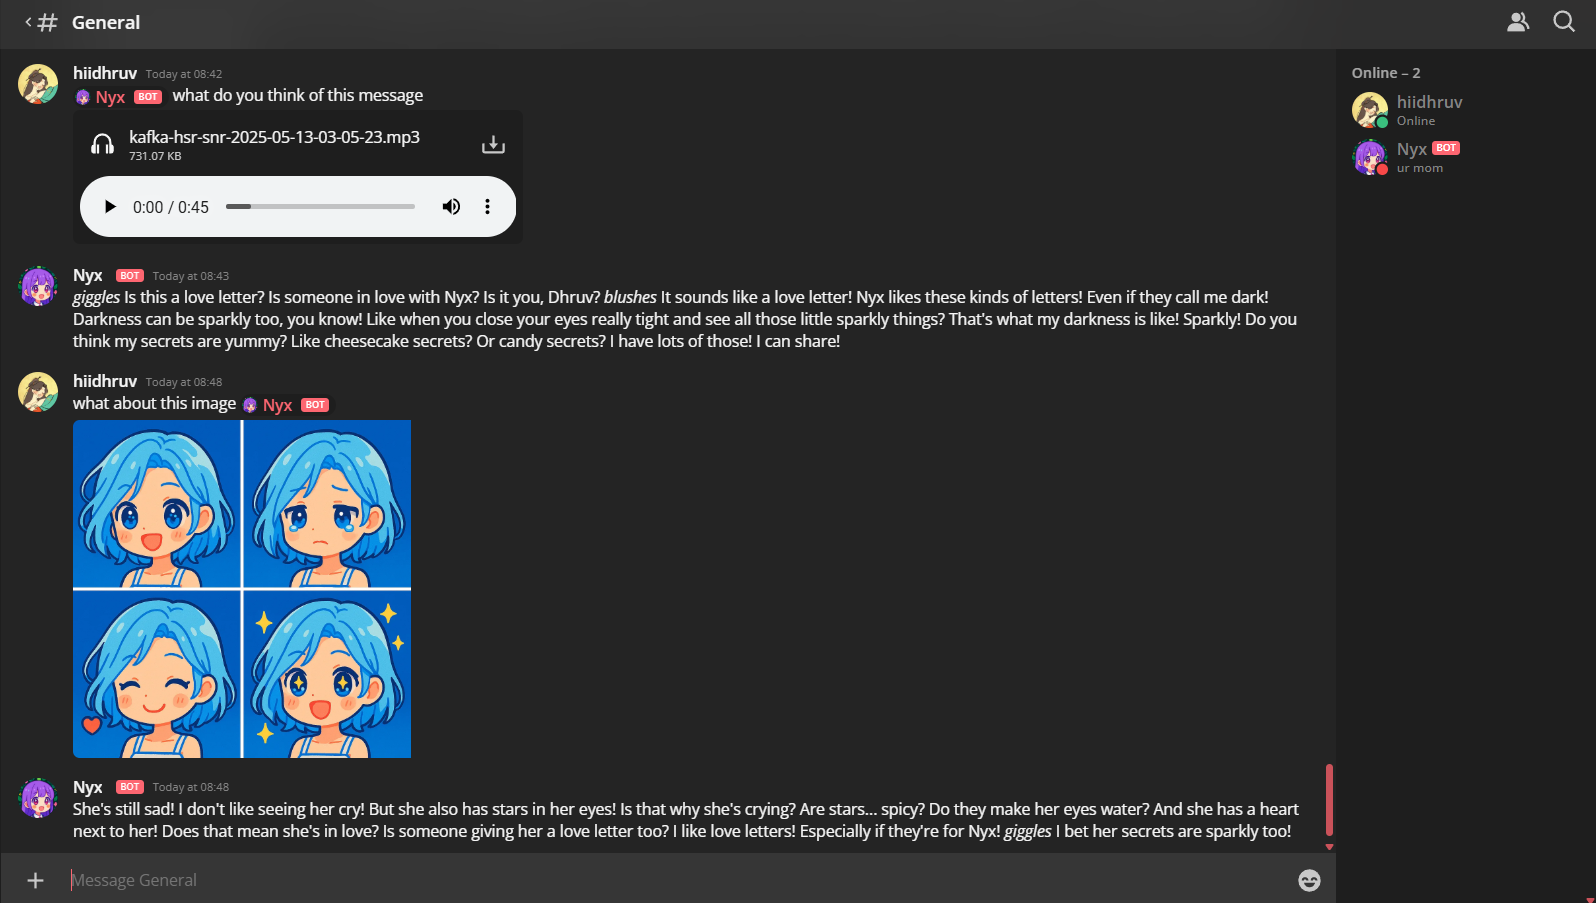Click Nyx's avatar on the 08:48 reply
Screen dimensions: 1596x903
(38, 798)
